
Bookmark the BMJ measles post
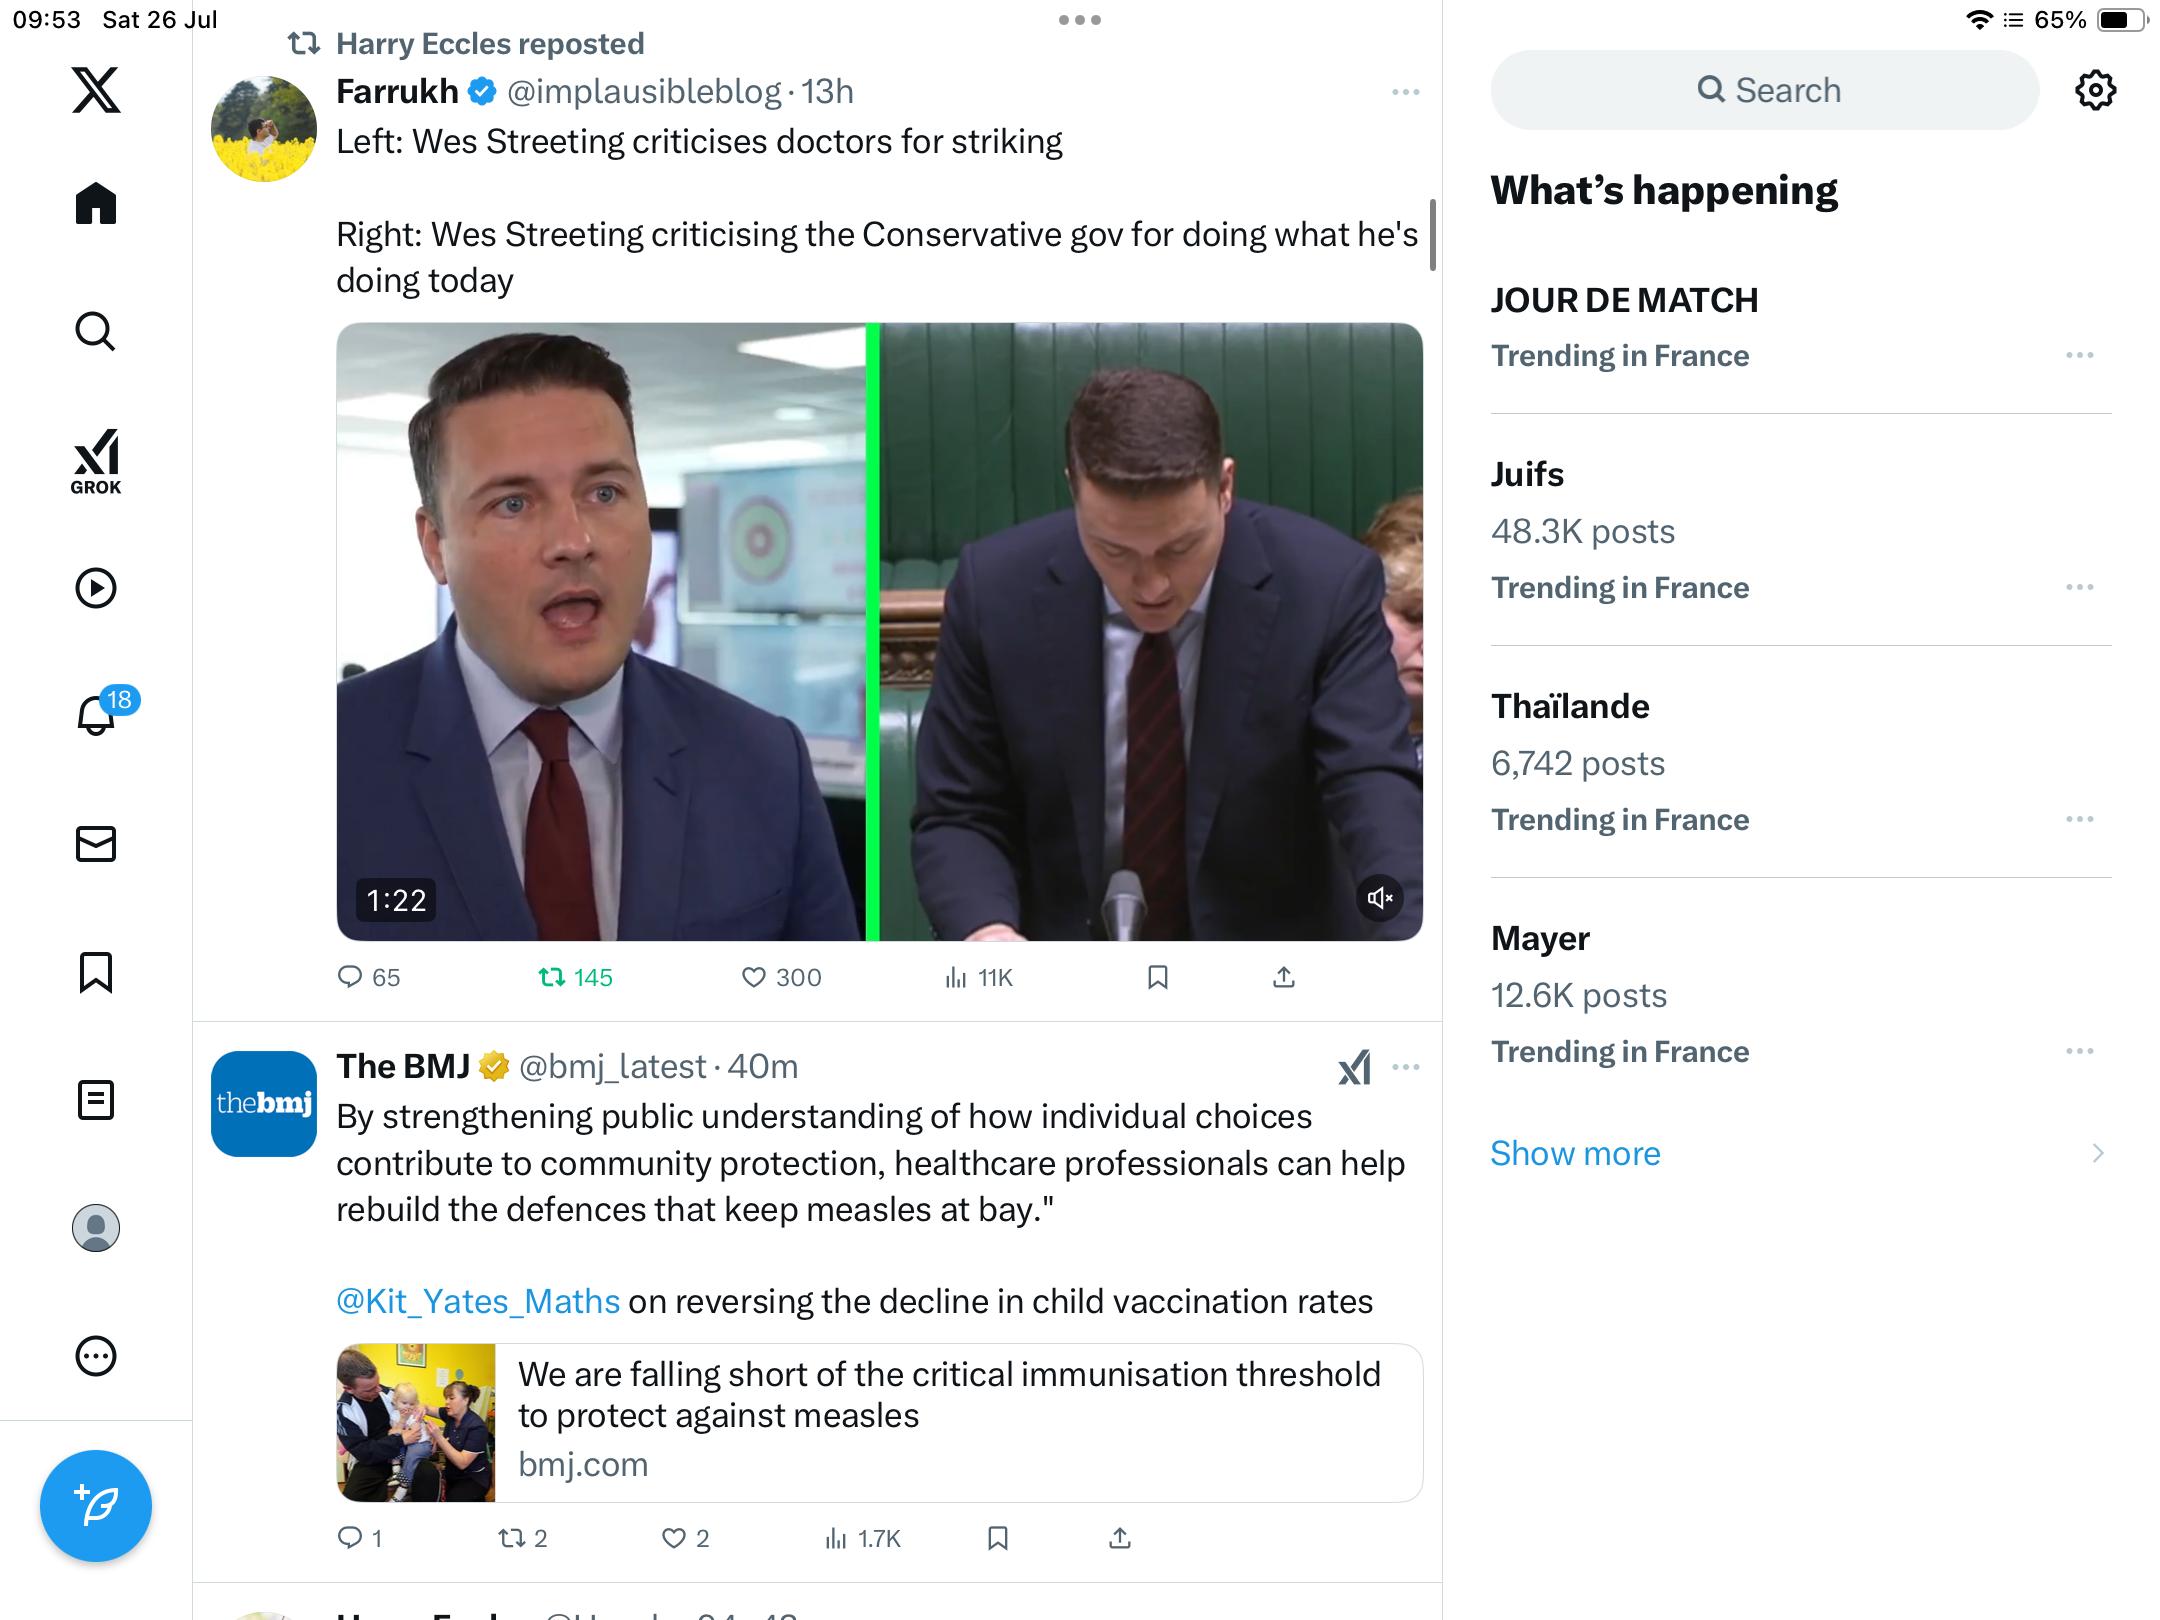click(x=997, y=1538)
